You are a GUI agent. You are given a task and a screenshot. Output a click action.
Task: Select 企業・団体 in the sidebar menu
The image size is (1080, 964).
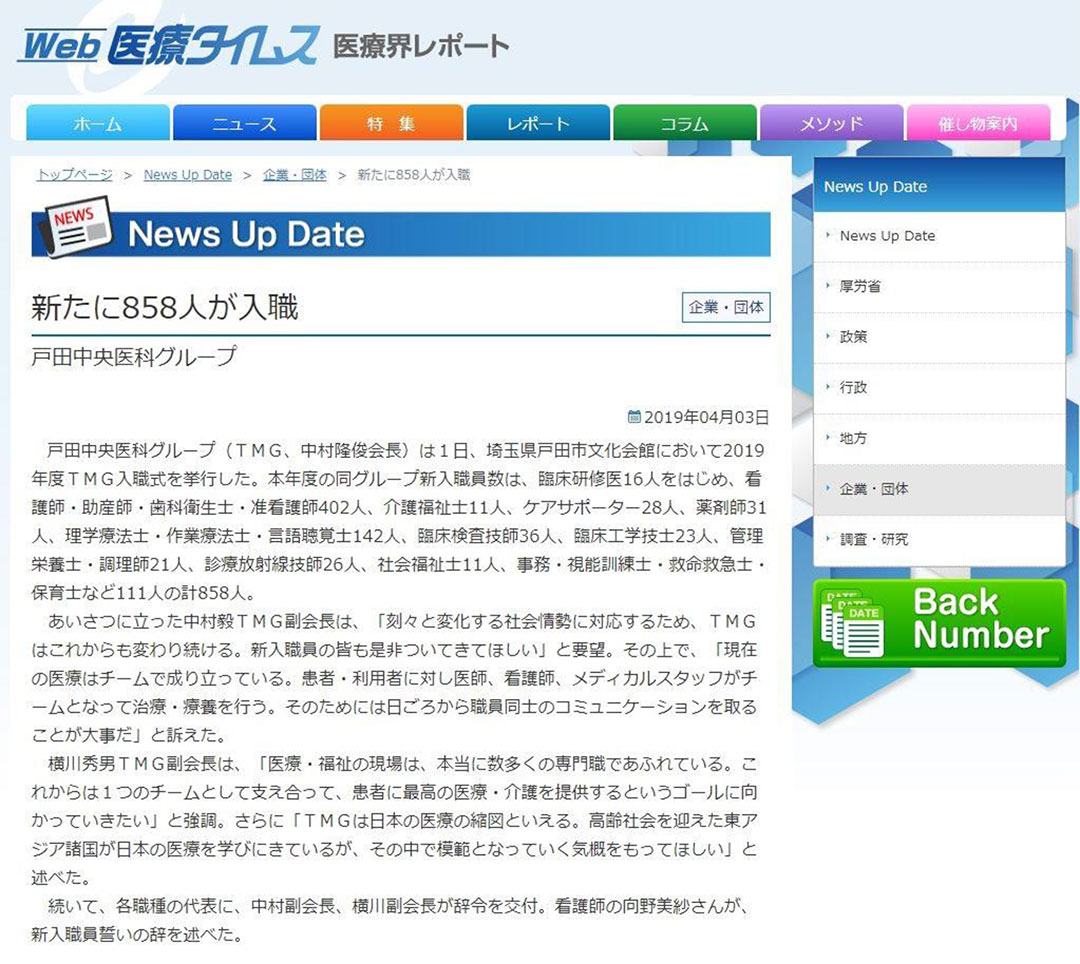point(939,489)
